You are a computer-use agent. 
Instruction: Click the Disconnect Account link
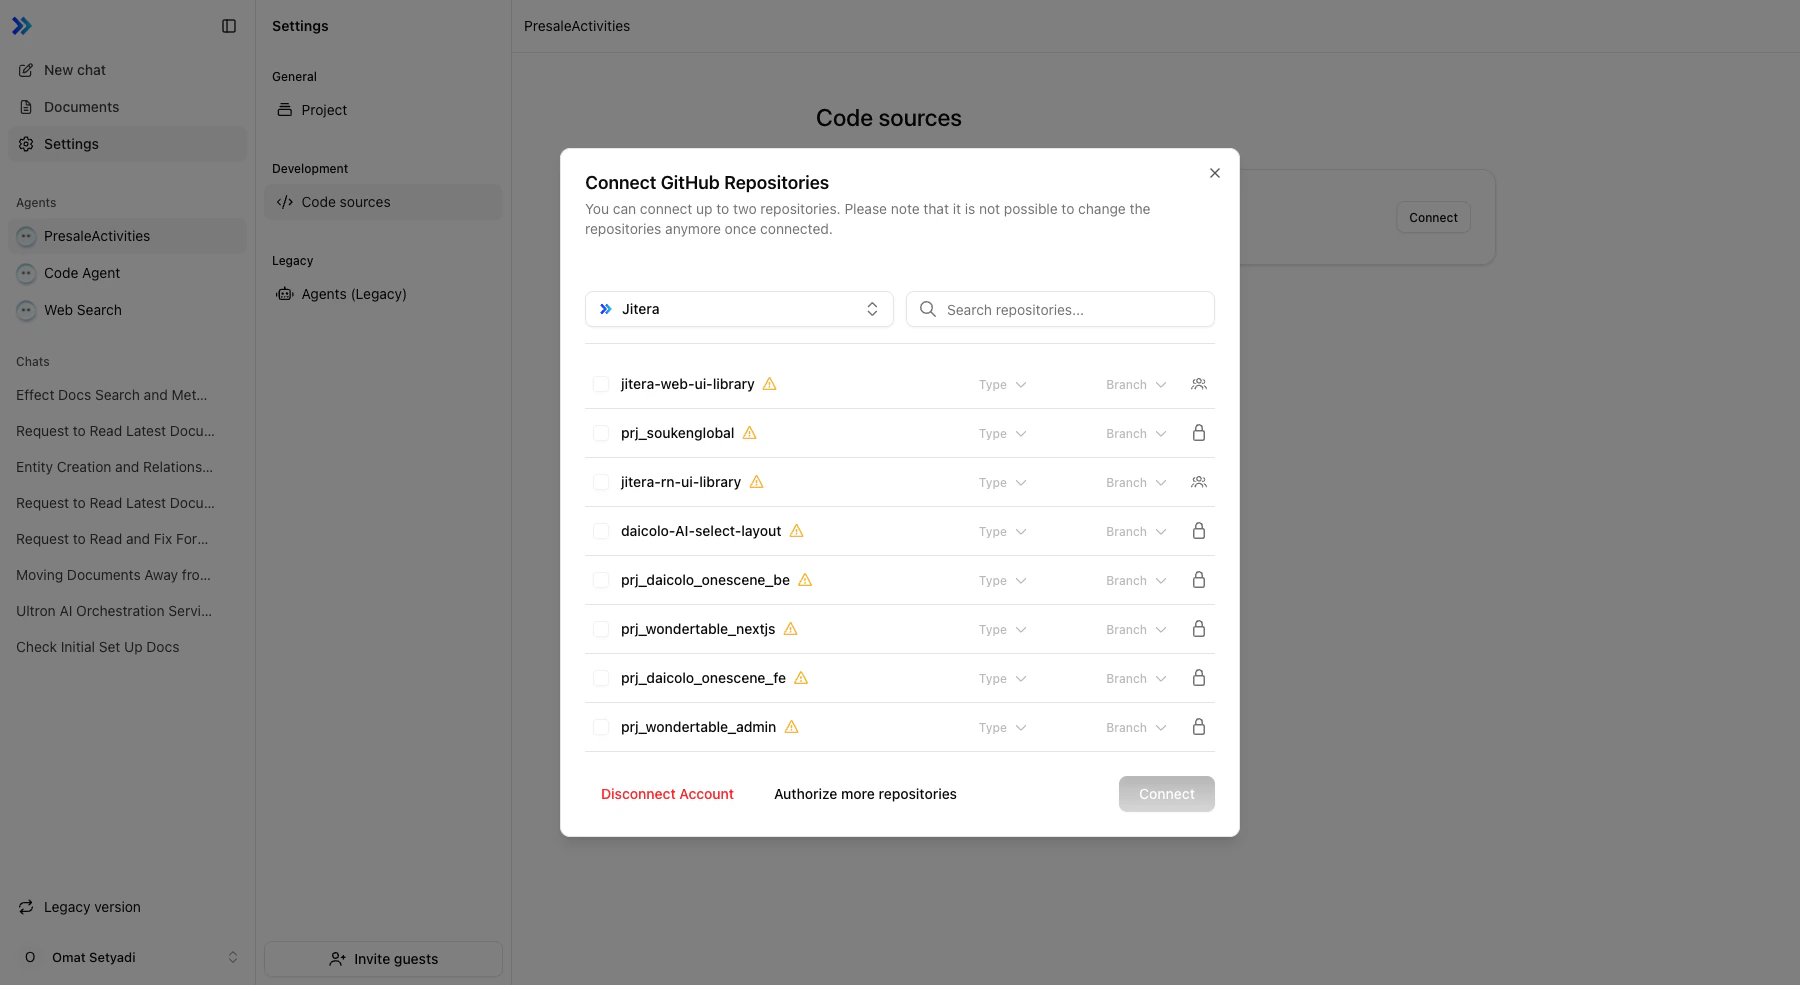(x=667, y=794)
